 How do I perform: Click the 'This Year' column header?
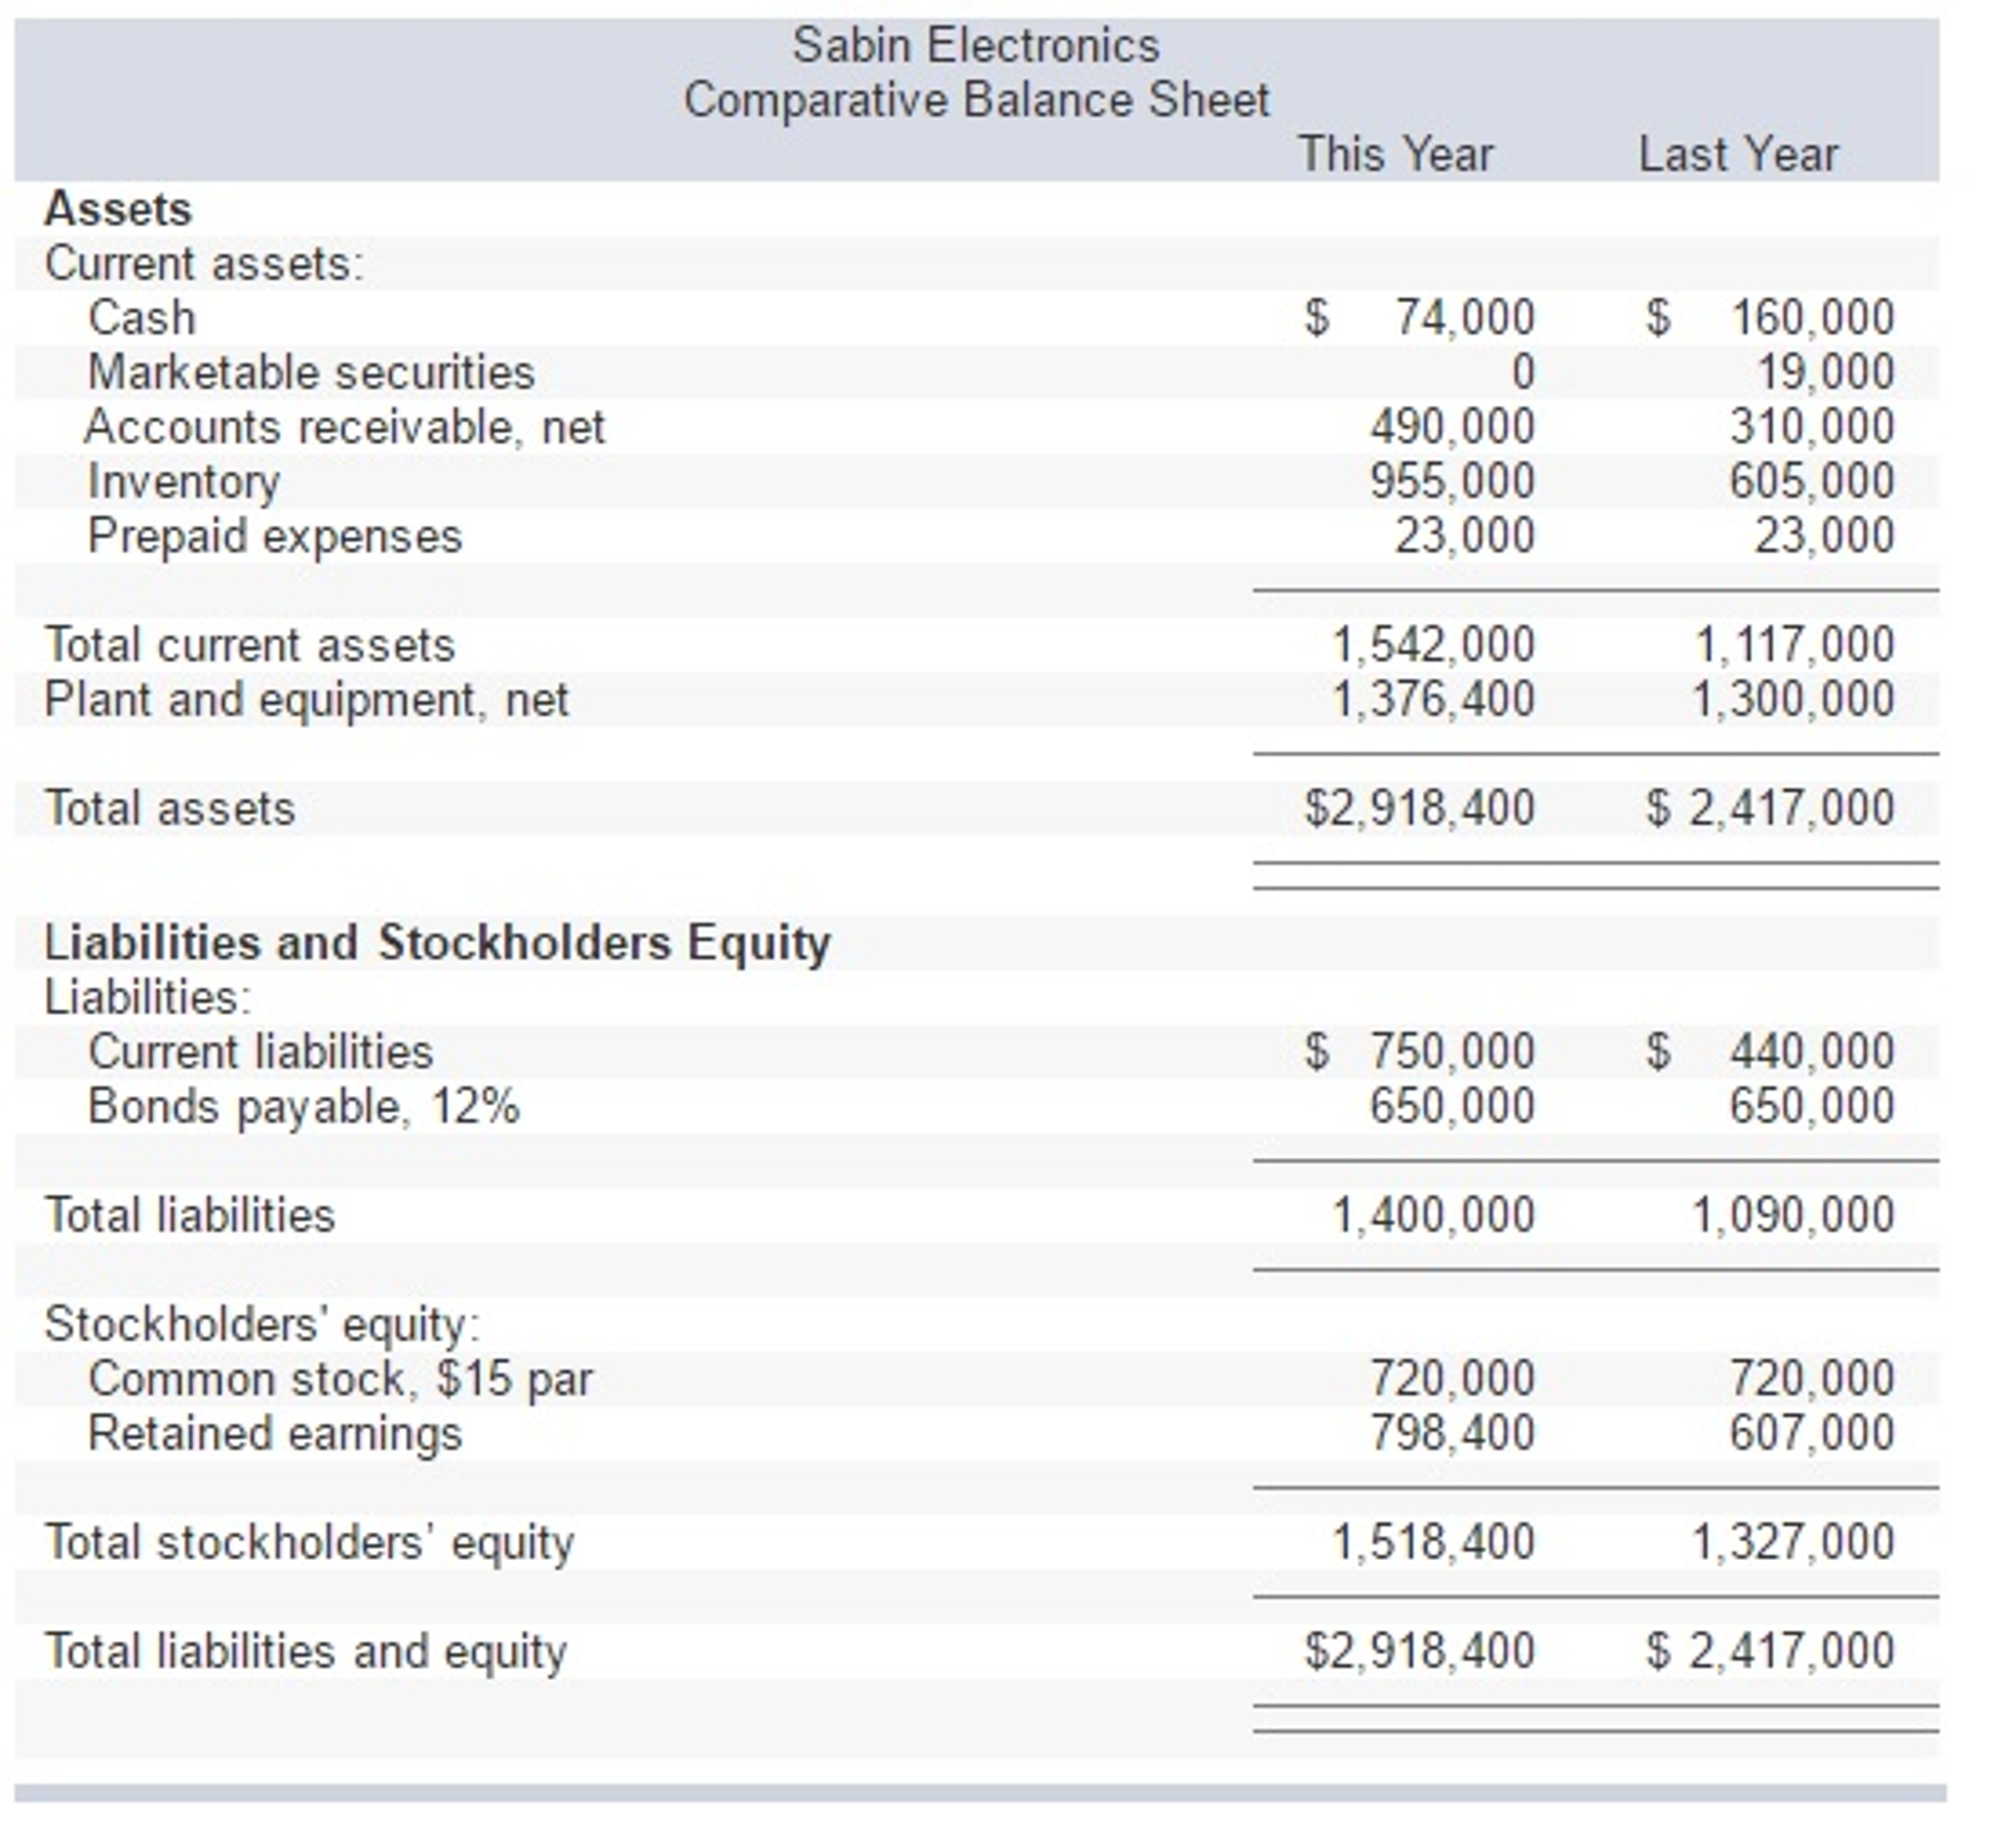tap(1395, 155)
